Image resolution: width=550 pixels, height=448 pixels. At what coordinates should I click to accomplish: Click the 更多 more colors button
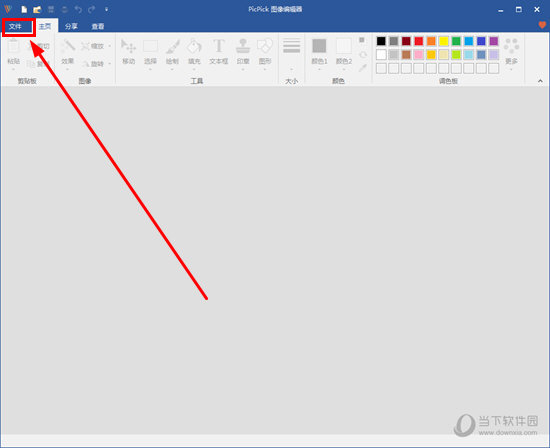511,53
